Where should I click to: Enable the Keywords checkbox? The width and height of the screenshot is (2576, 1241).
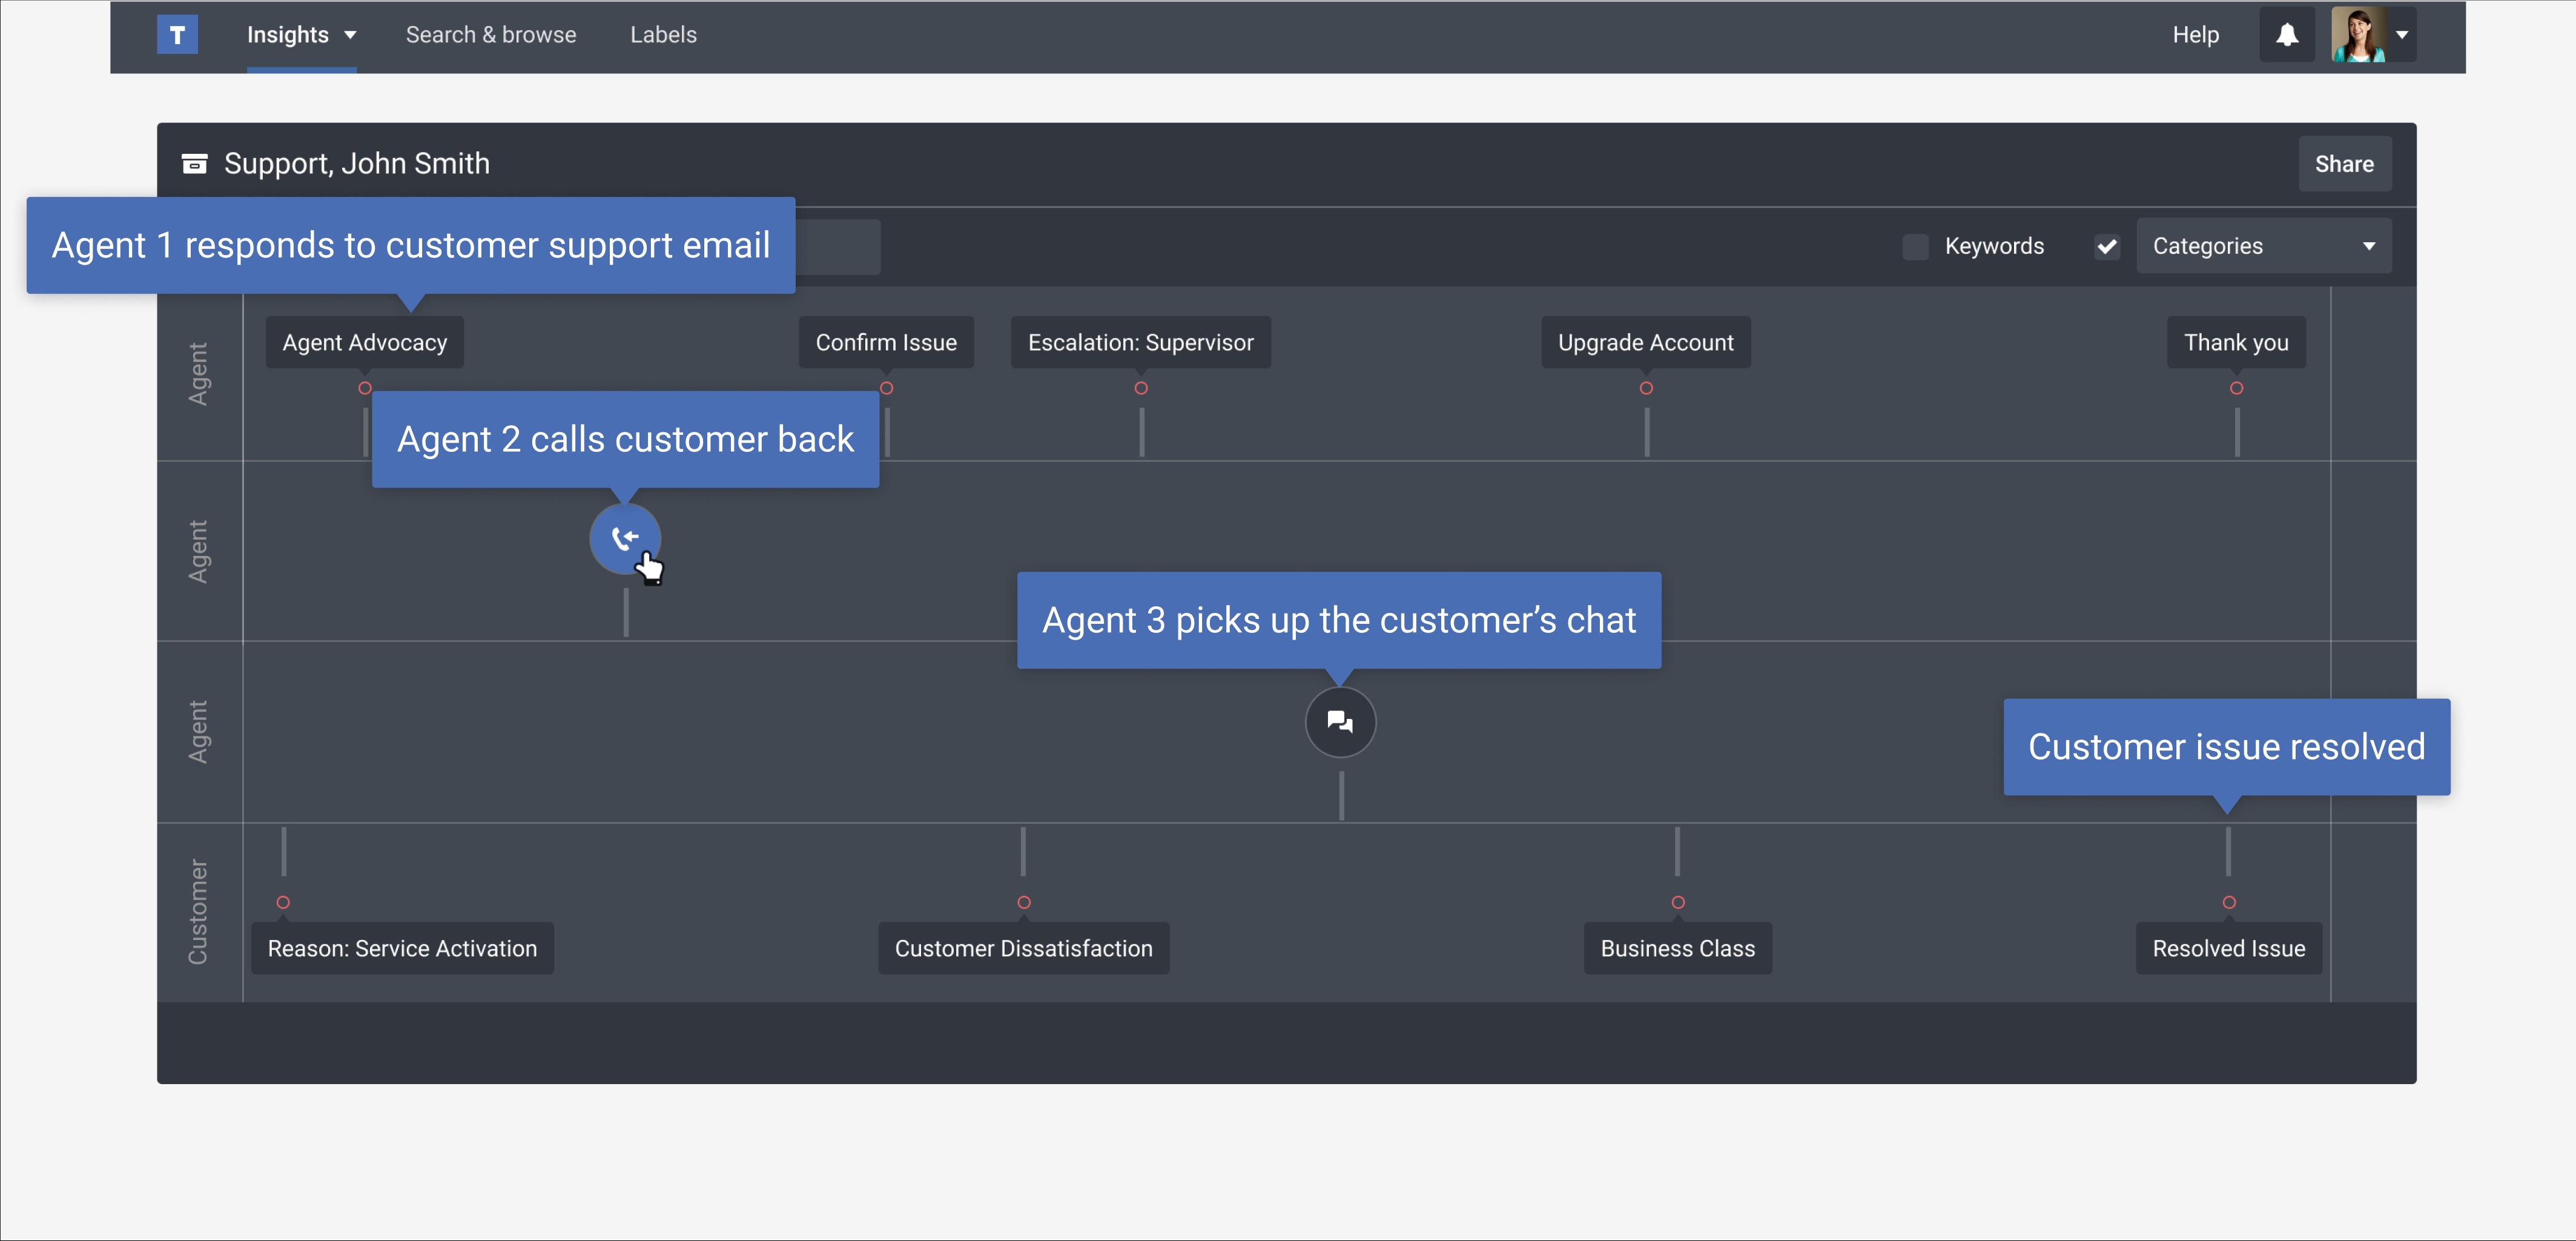pos(1915,246)
